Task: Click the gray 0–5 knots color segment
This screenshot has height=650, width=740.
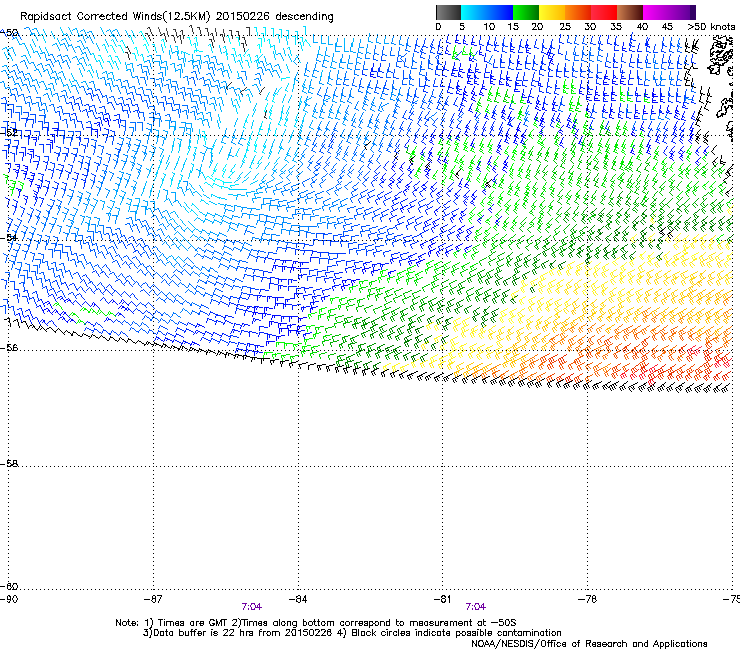Action: (448, 12)
